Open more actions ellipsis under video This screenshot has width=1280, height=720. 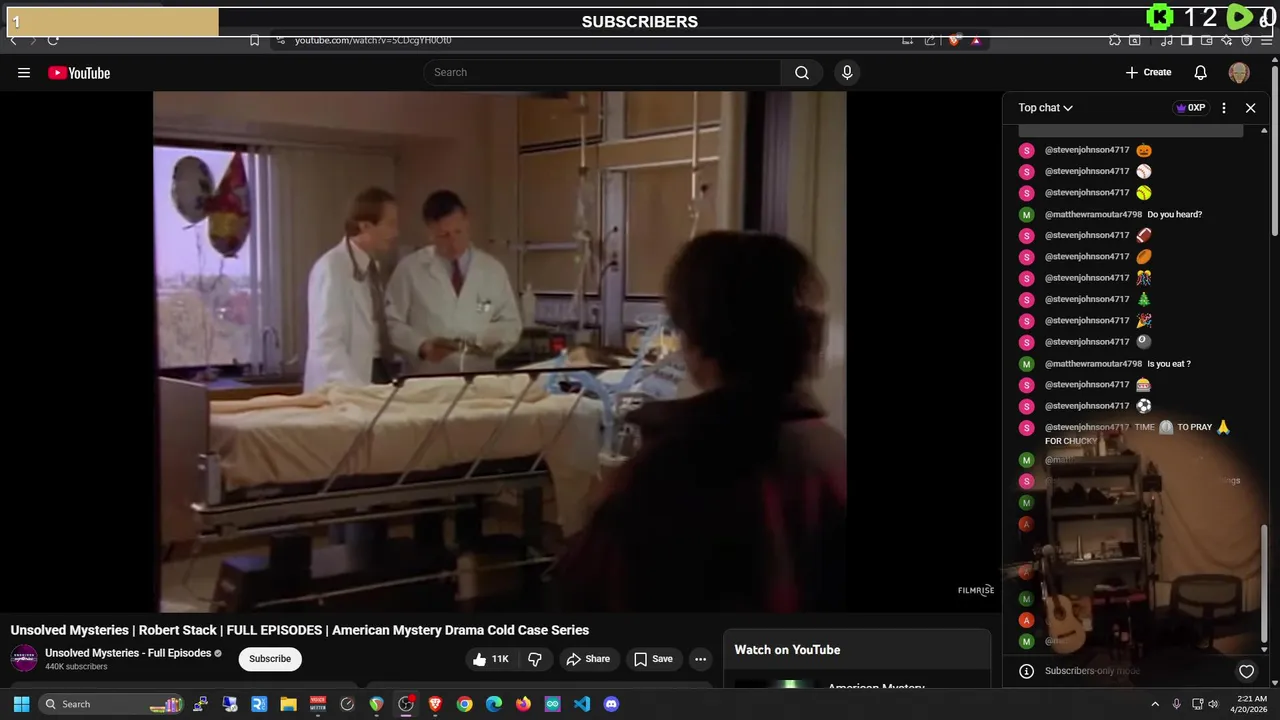(x=700, y=659)
